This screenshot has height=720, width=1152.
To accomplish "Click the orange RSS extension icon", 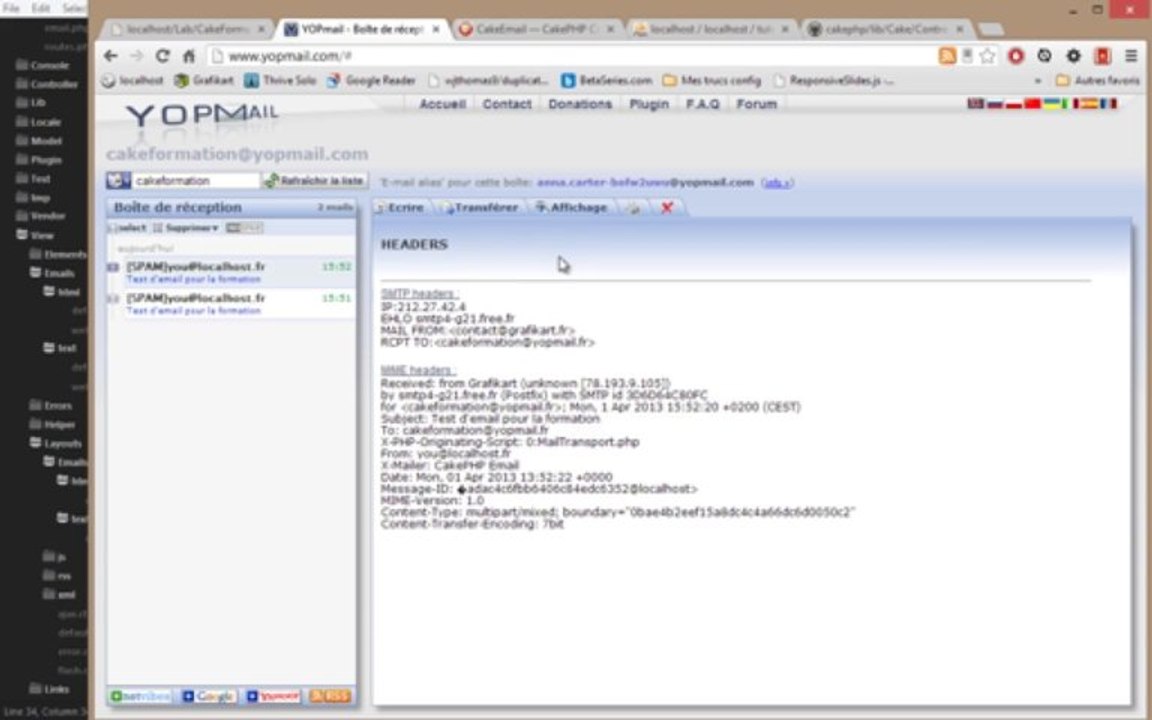I will 948,56.
